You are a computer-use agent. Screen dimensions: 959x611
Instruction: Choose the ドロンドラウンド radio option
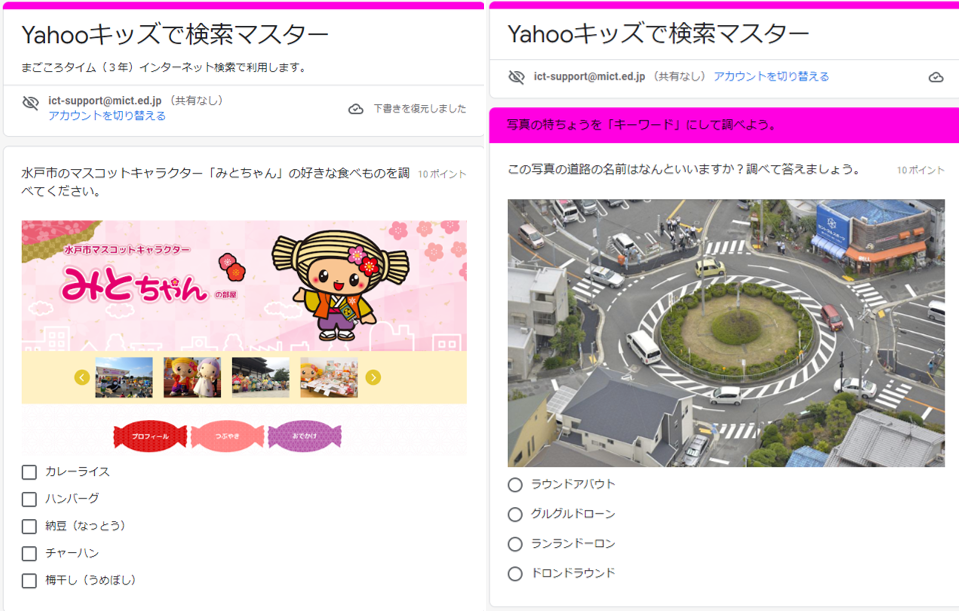coord(515,574)
